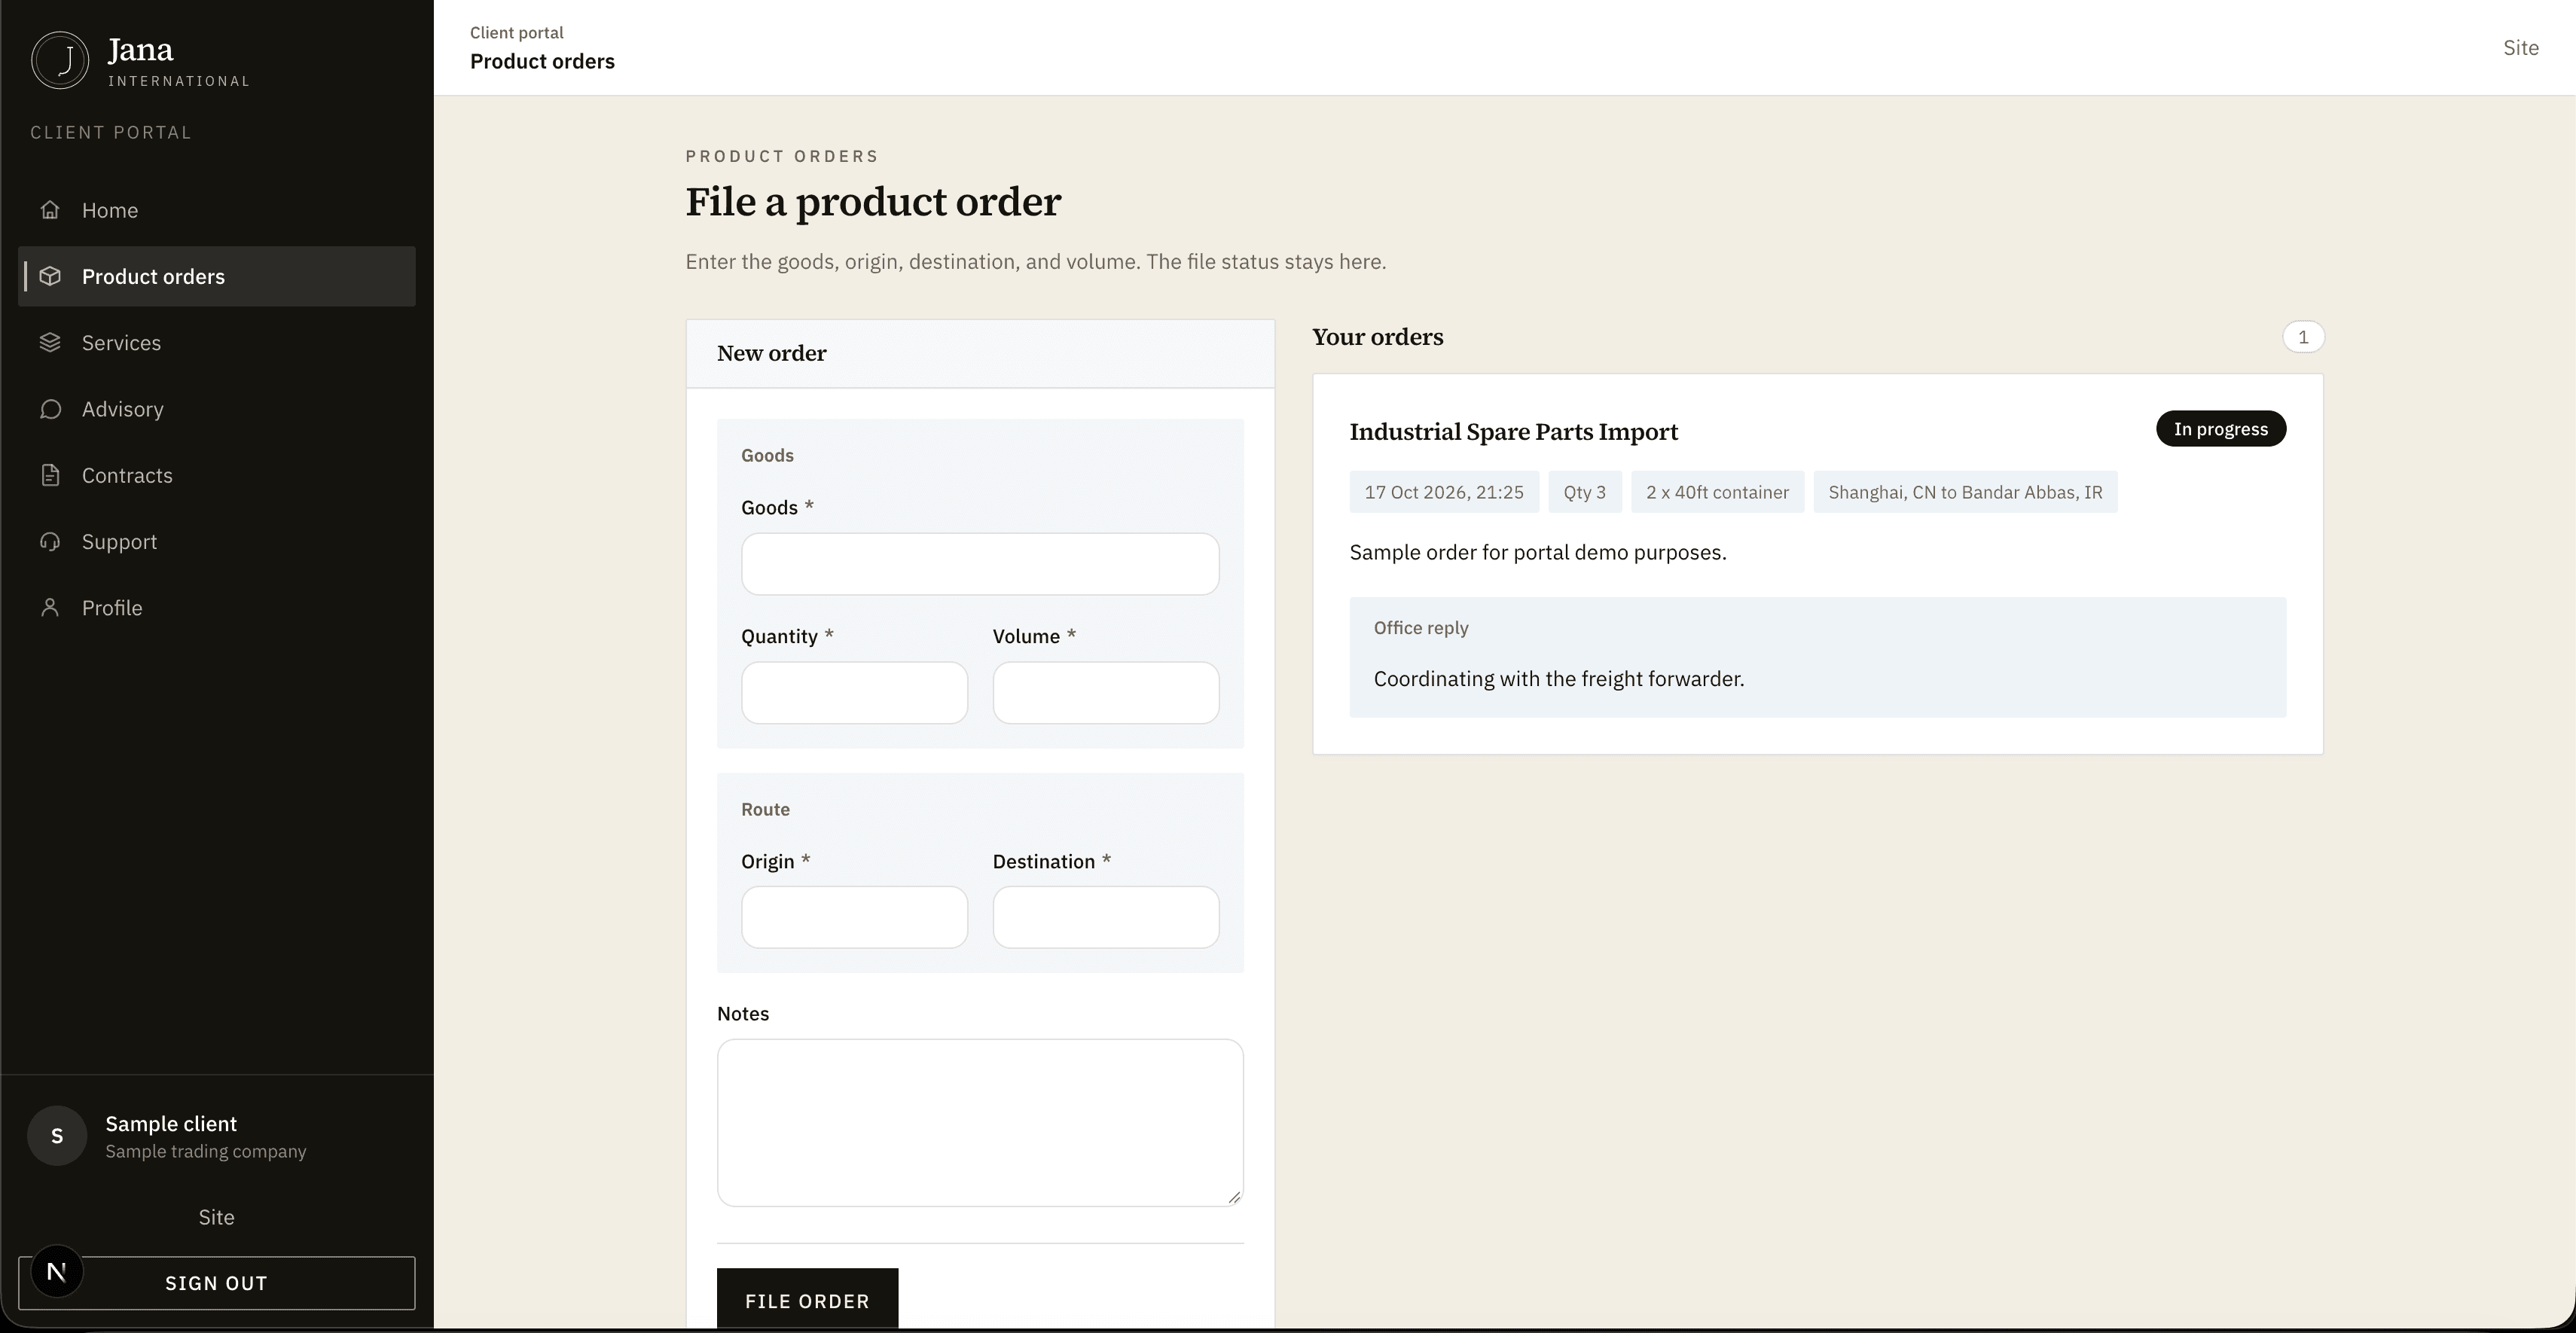Open the Services section

point(217,342)
